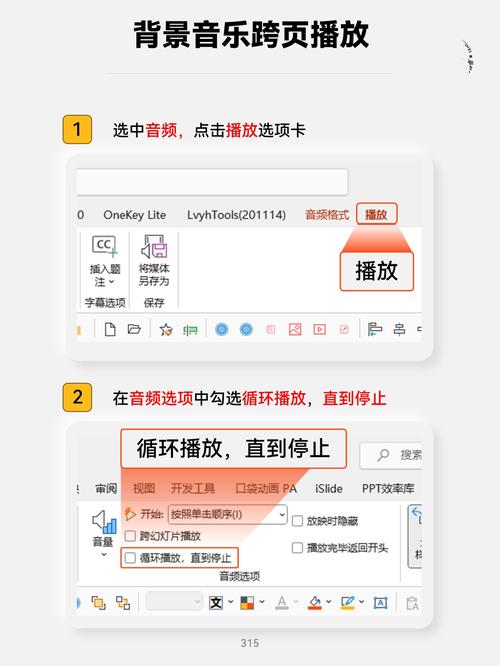The height and width of the screenshot is (666, 500).
Task: Click the pink insert picture icon
Action: coord(295,329)
